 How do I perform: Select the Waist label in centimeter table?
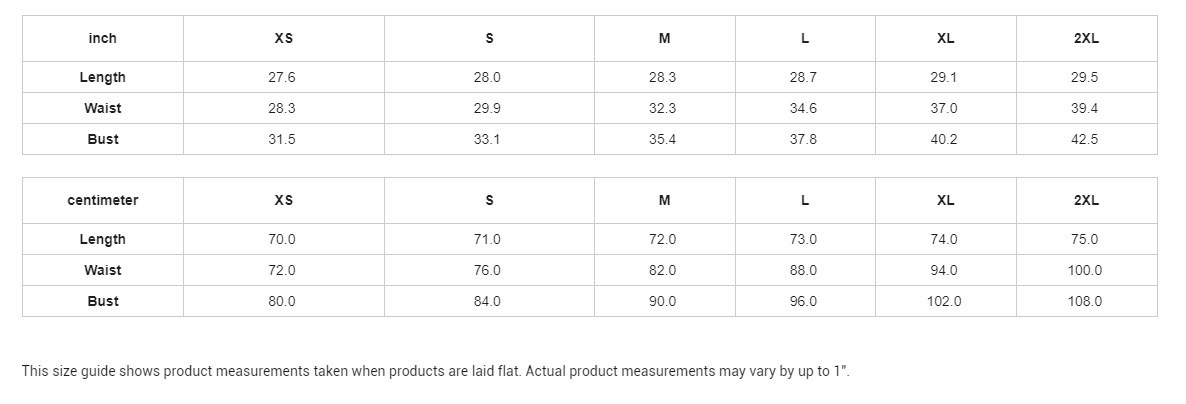tap(102, 270)
